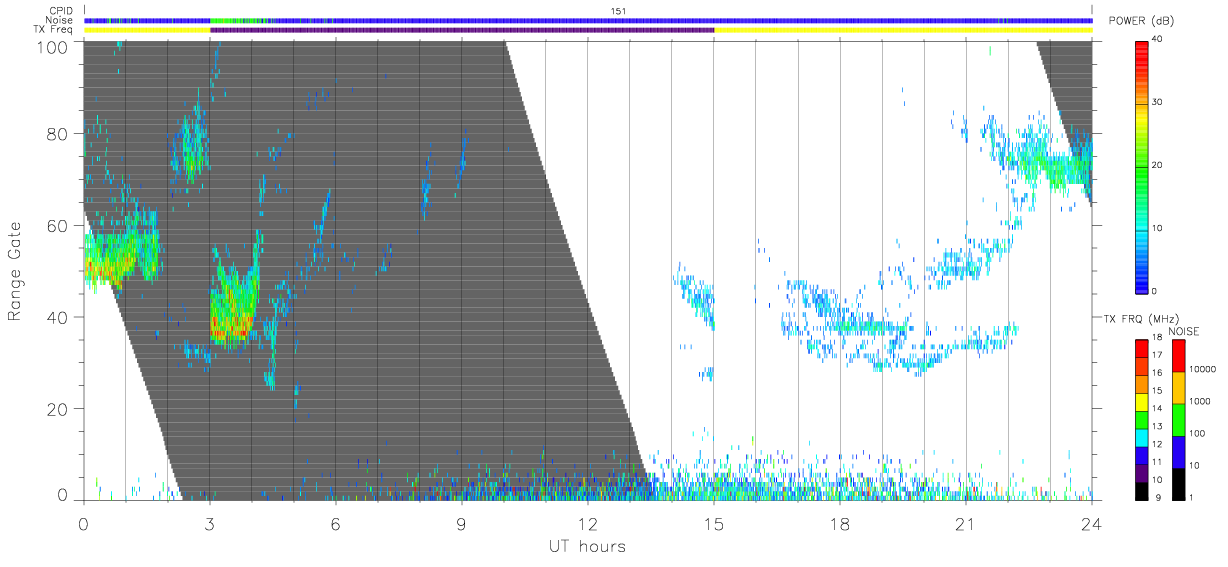The width and height of the screenshot is (1228, 567).
Task: Select the 10000 label on the NOISE legend
Action: click(1201, 369)
